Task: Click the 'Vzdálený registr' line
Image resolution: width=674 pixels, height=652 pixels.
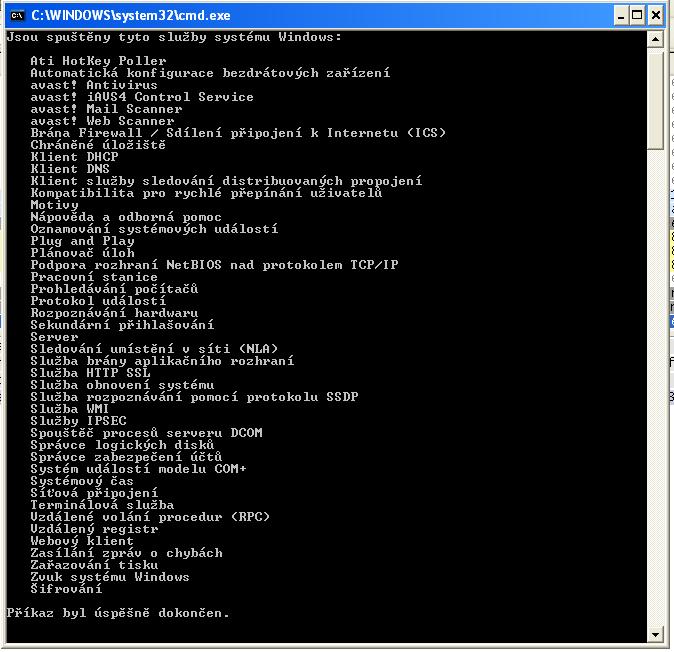Action: 94,529
